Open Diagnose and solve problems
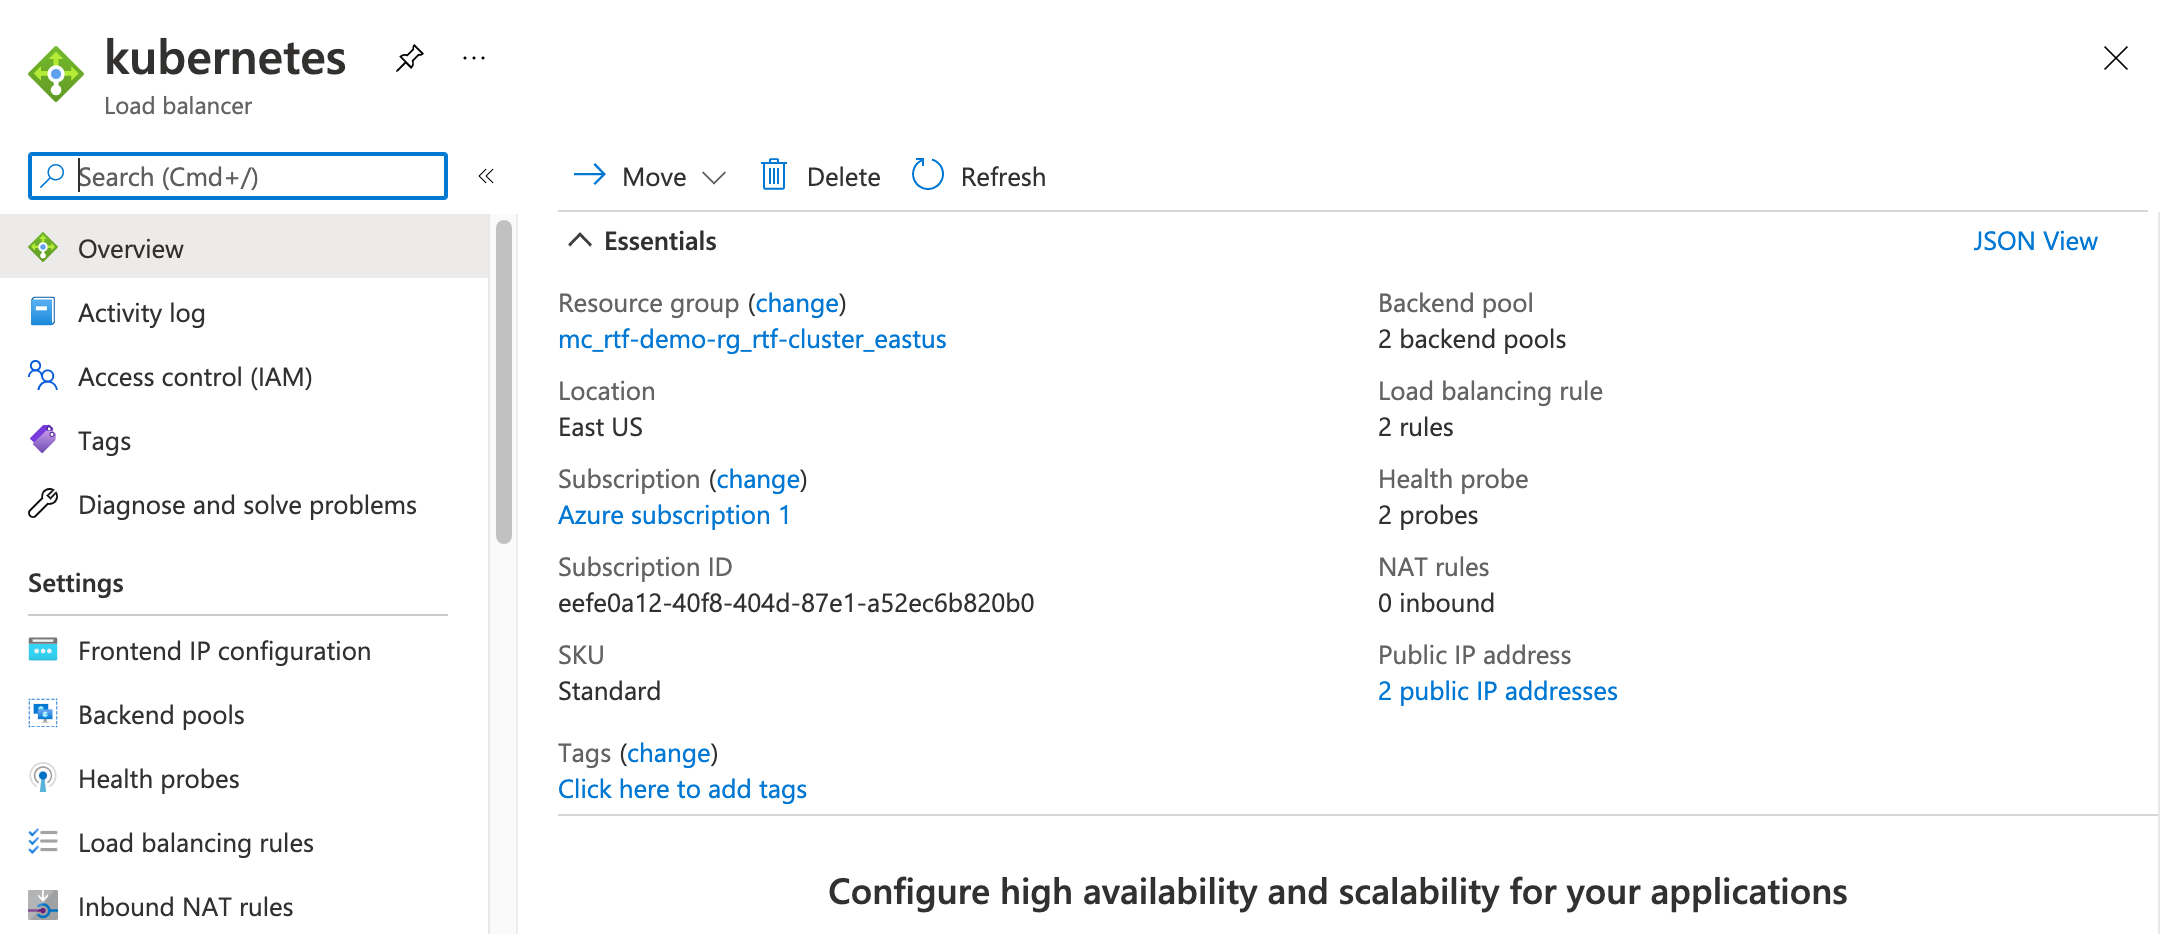 pos(247,505)
